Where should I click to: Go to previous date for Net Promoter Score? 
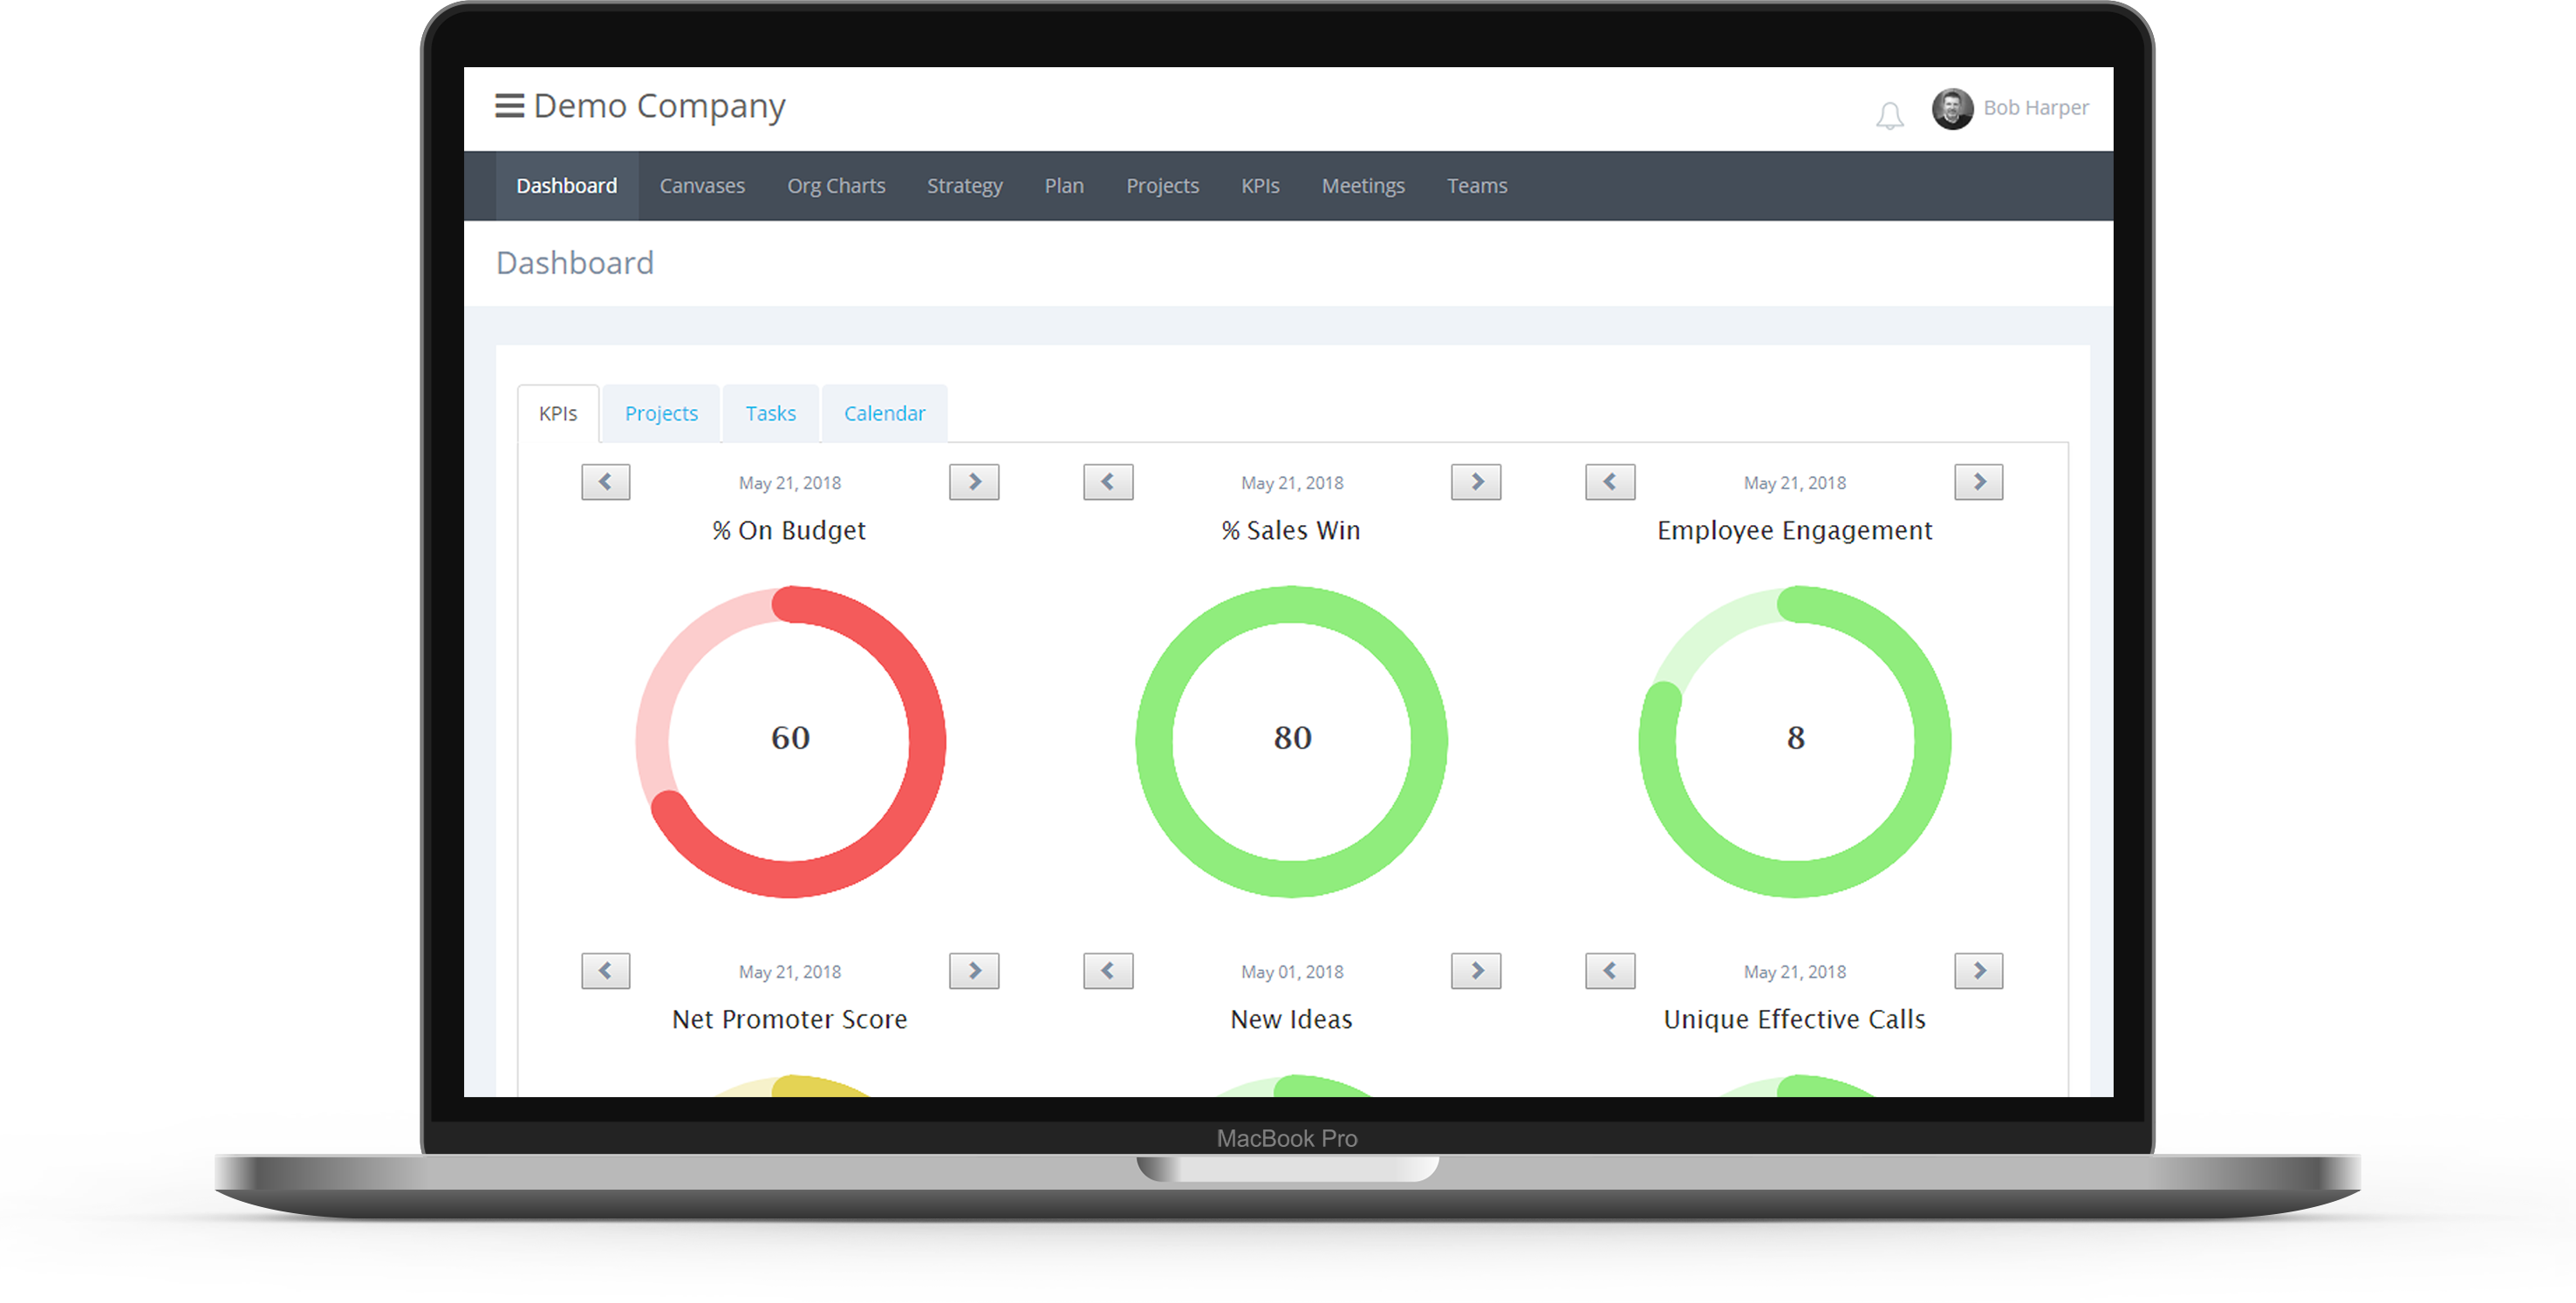point(605,971)
